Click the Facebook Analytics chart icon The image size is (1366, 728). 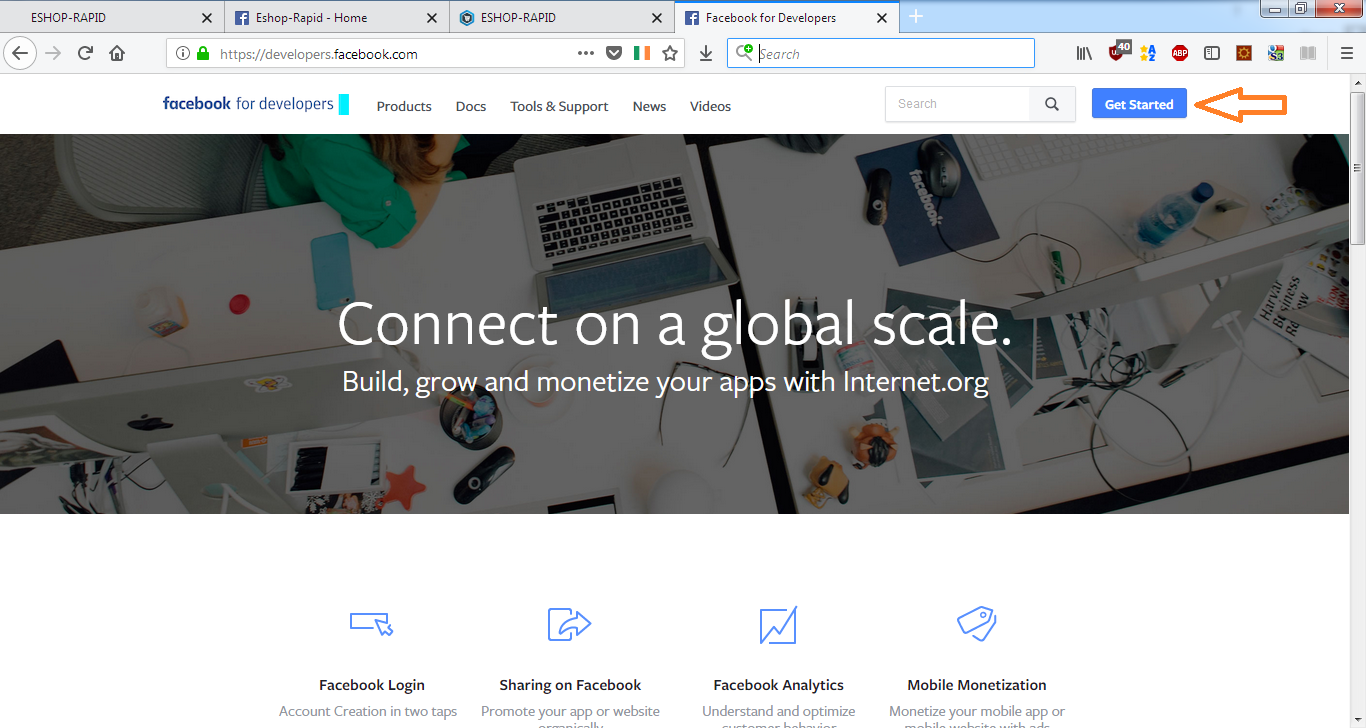tap(778, 624)
